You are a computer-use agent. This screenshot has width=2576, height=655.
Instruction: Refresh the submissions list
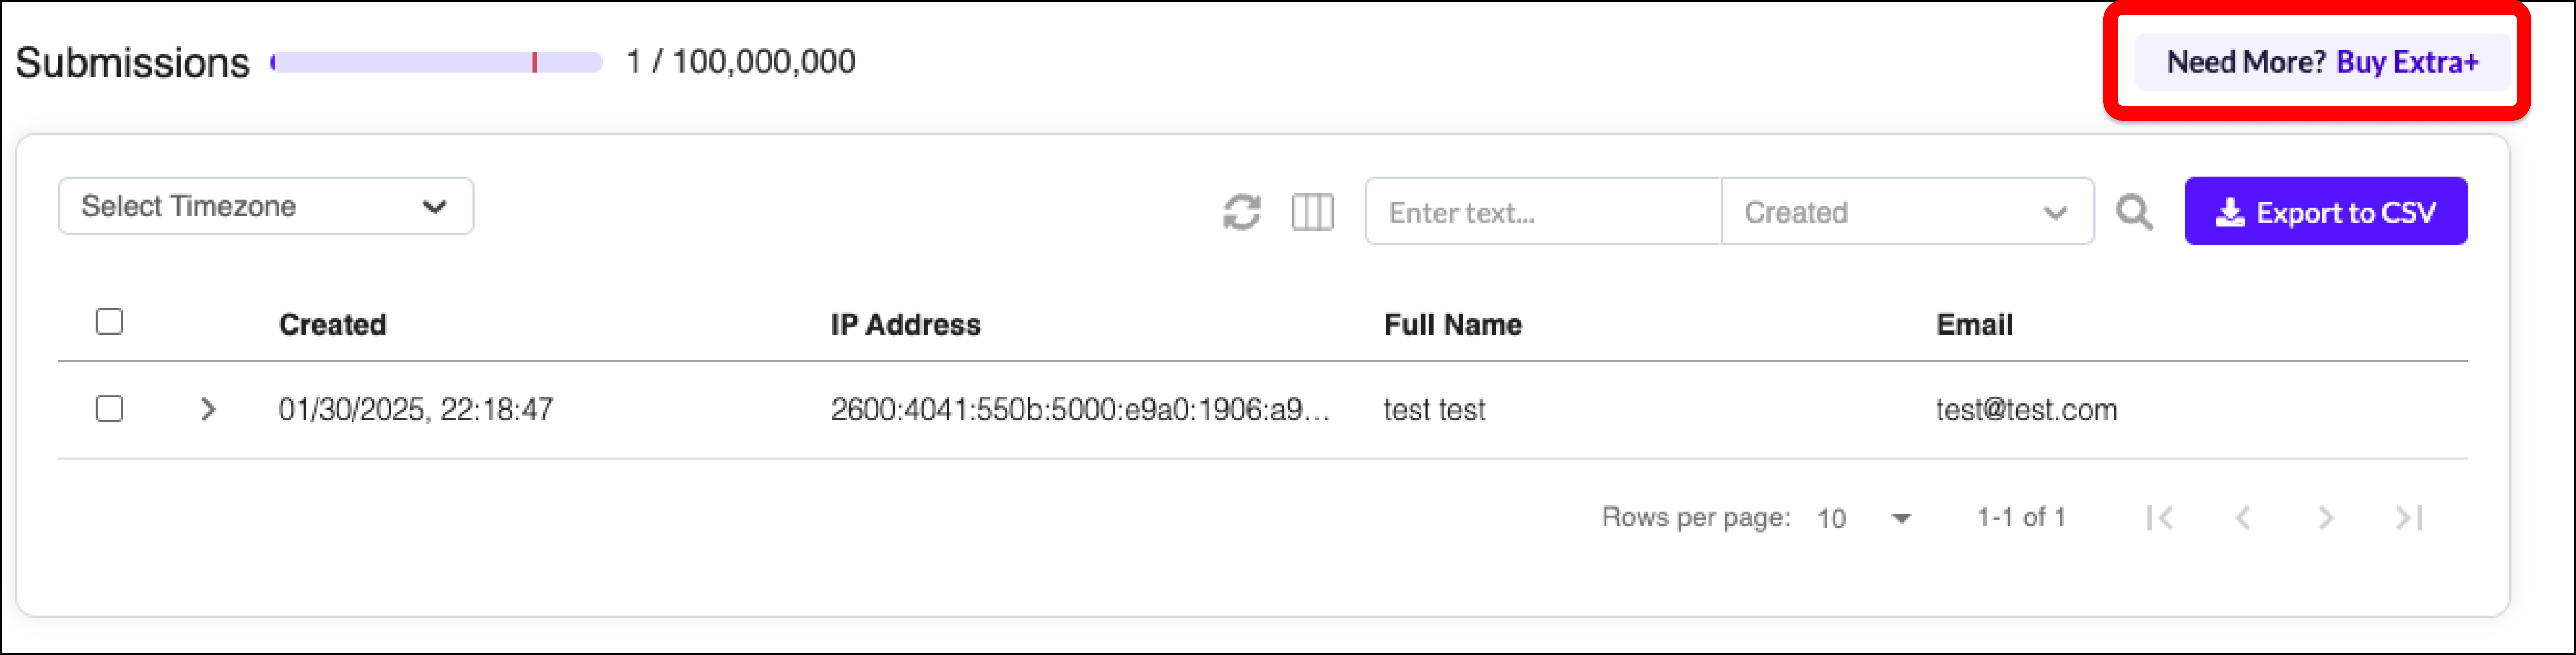click(1241, 212)
